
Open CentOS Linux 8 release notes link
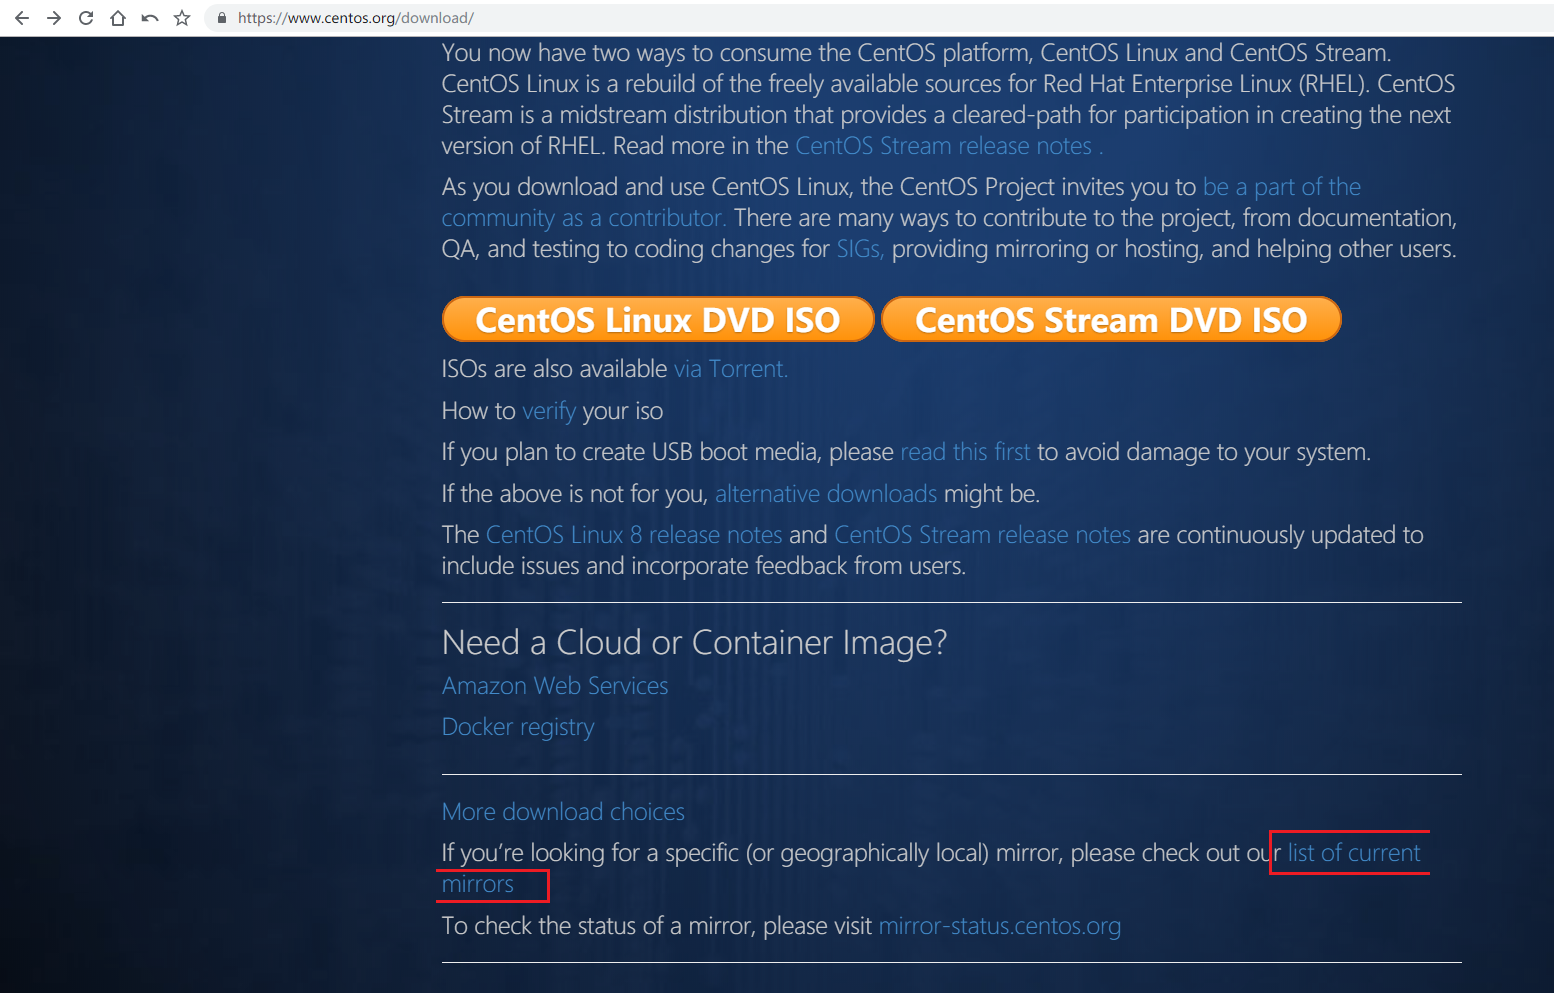tap(634, 535)
